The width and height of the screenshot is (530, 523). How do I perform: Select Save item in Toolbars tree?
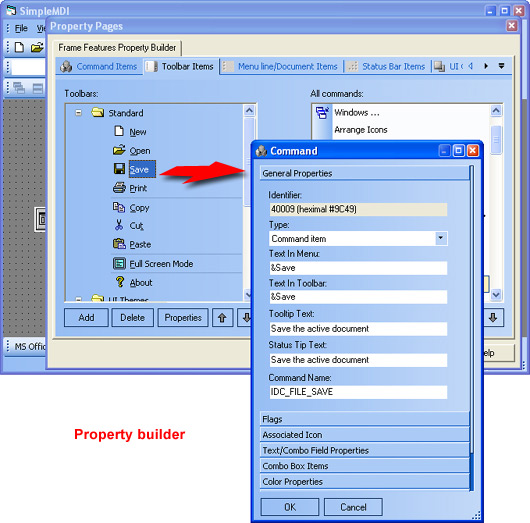coord(142,169)
